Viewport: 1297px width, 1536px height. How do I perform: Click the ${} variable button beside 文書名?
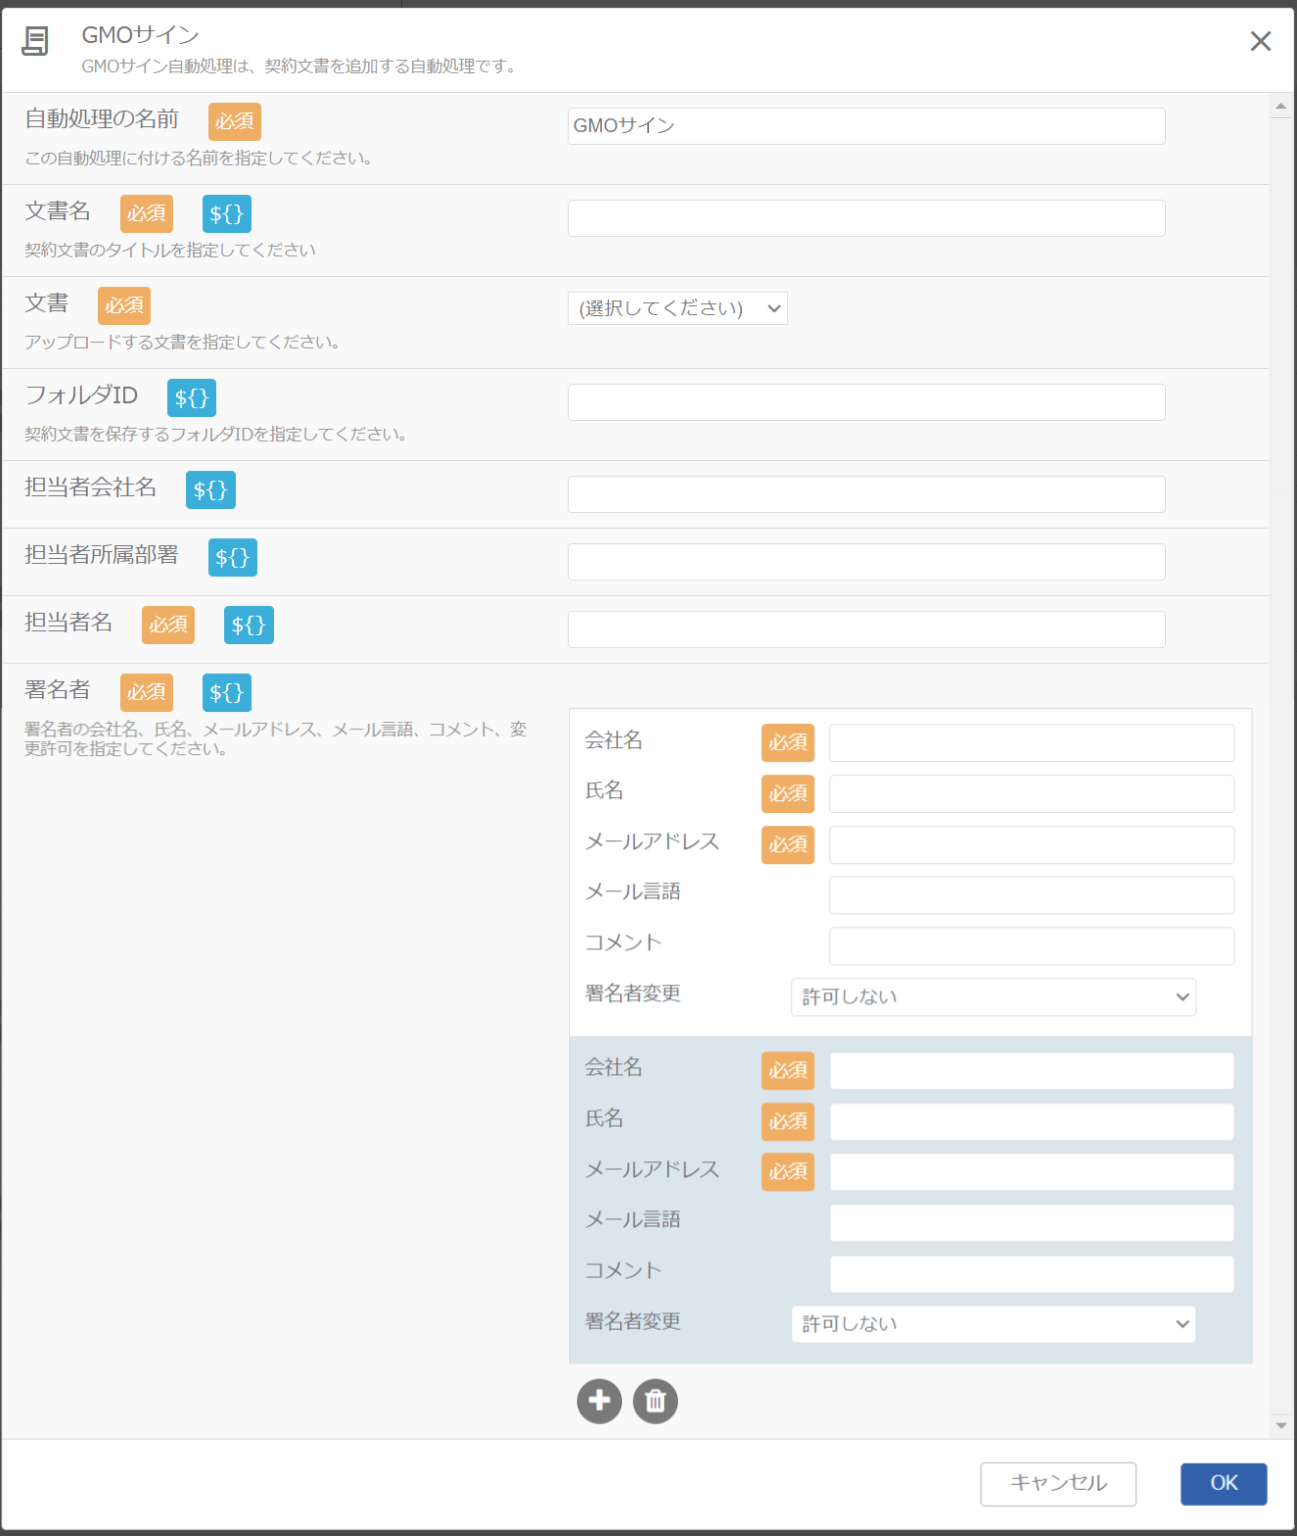[x=227, y=214]
